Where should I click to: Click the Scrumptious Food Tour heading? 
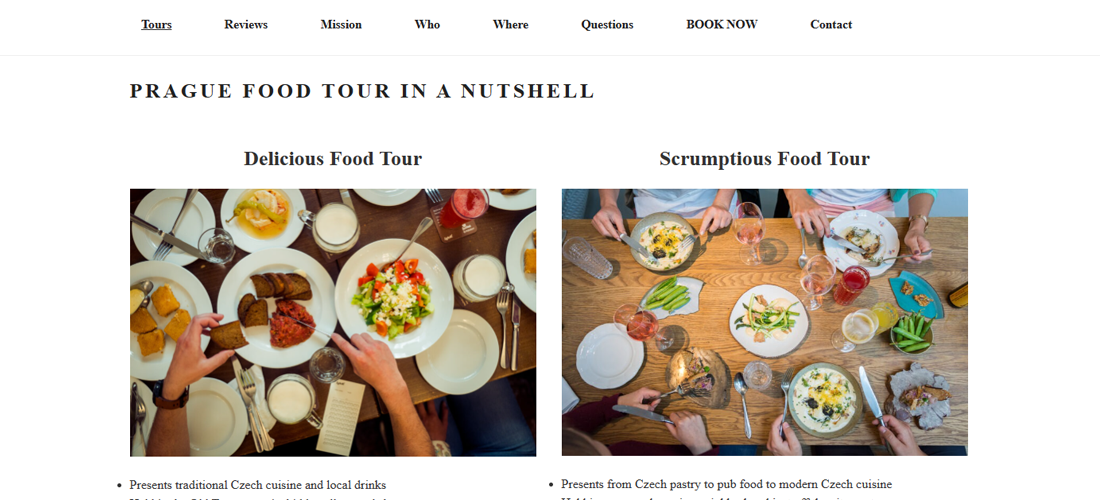pyautogui.click(x=764, y=159)
